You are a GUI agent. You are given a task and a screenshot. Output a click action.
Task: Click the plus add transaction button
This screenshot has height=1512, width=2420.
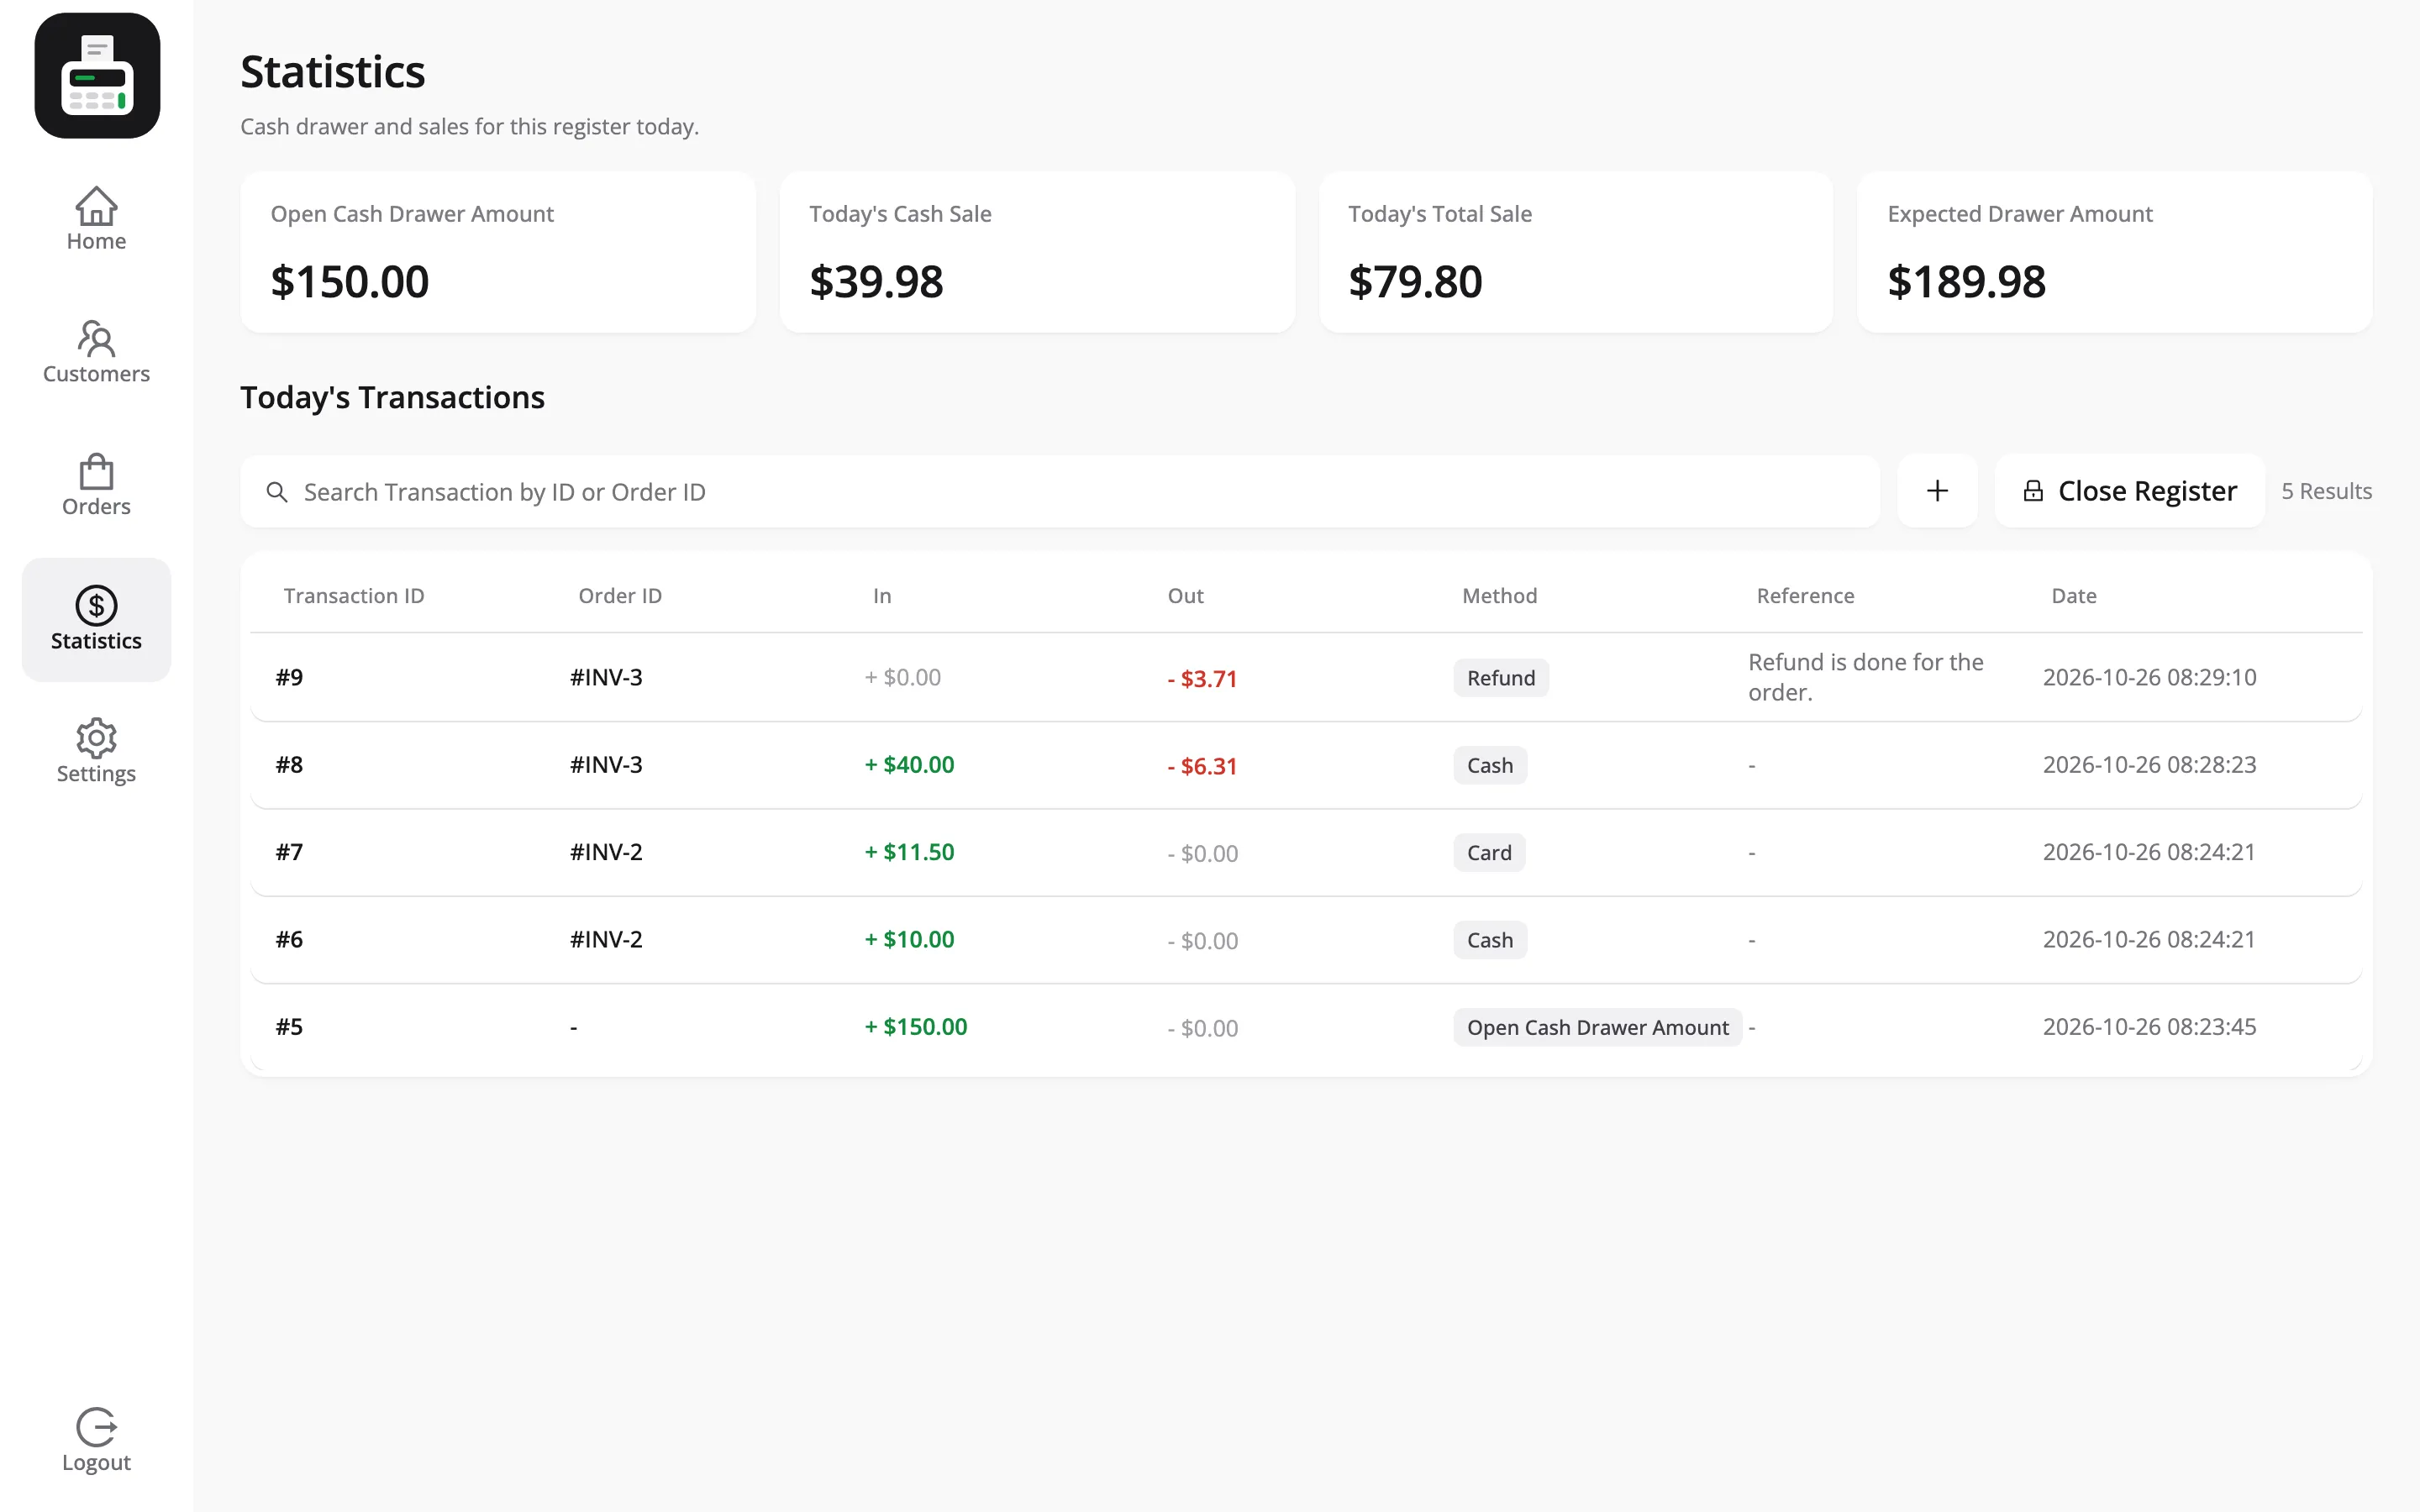[1937, 491]
